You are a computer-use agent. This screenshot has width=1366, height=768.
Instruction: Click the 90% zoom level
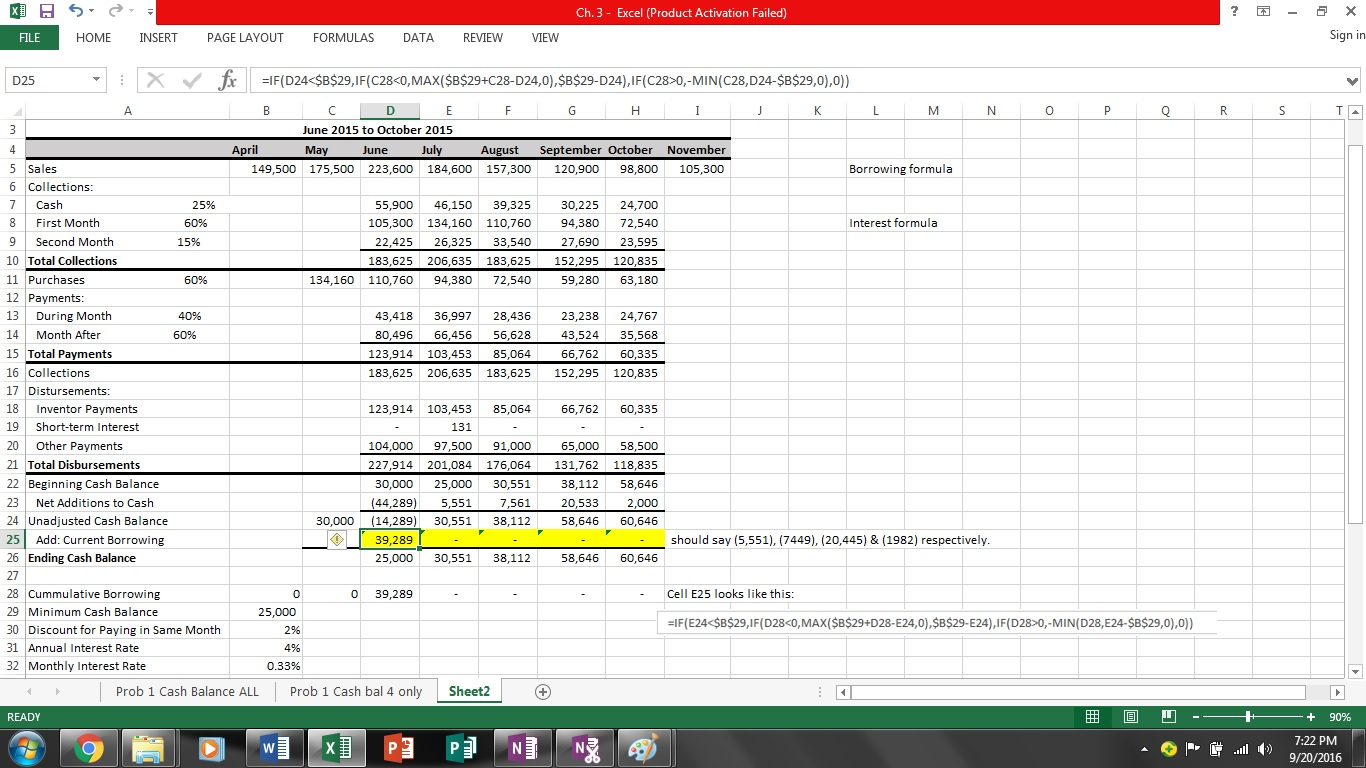pos(1341,717)
